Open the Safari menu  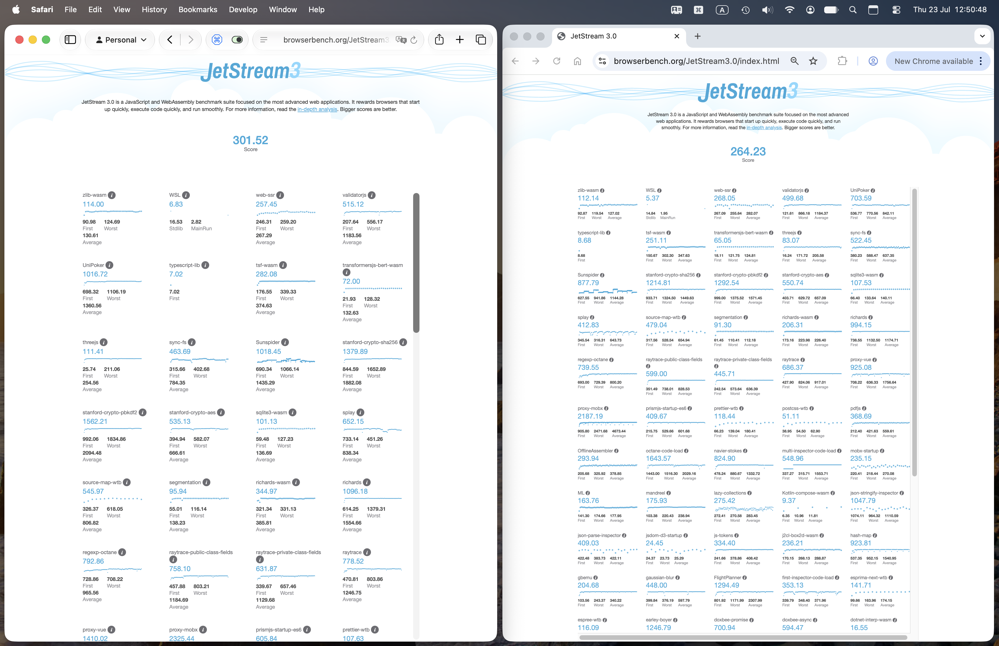42,10
